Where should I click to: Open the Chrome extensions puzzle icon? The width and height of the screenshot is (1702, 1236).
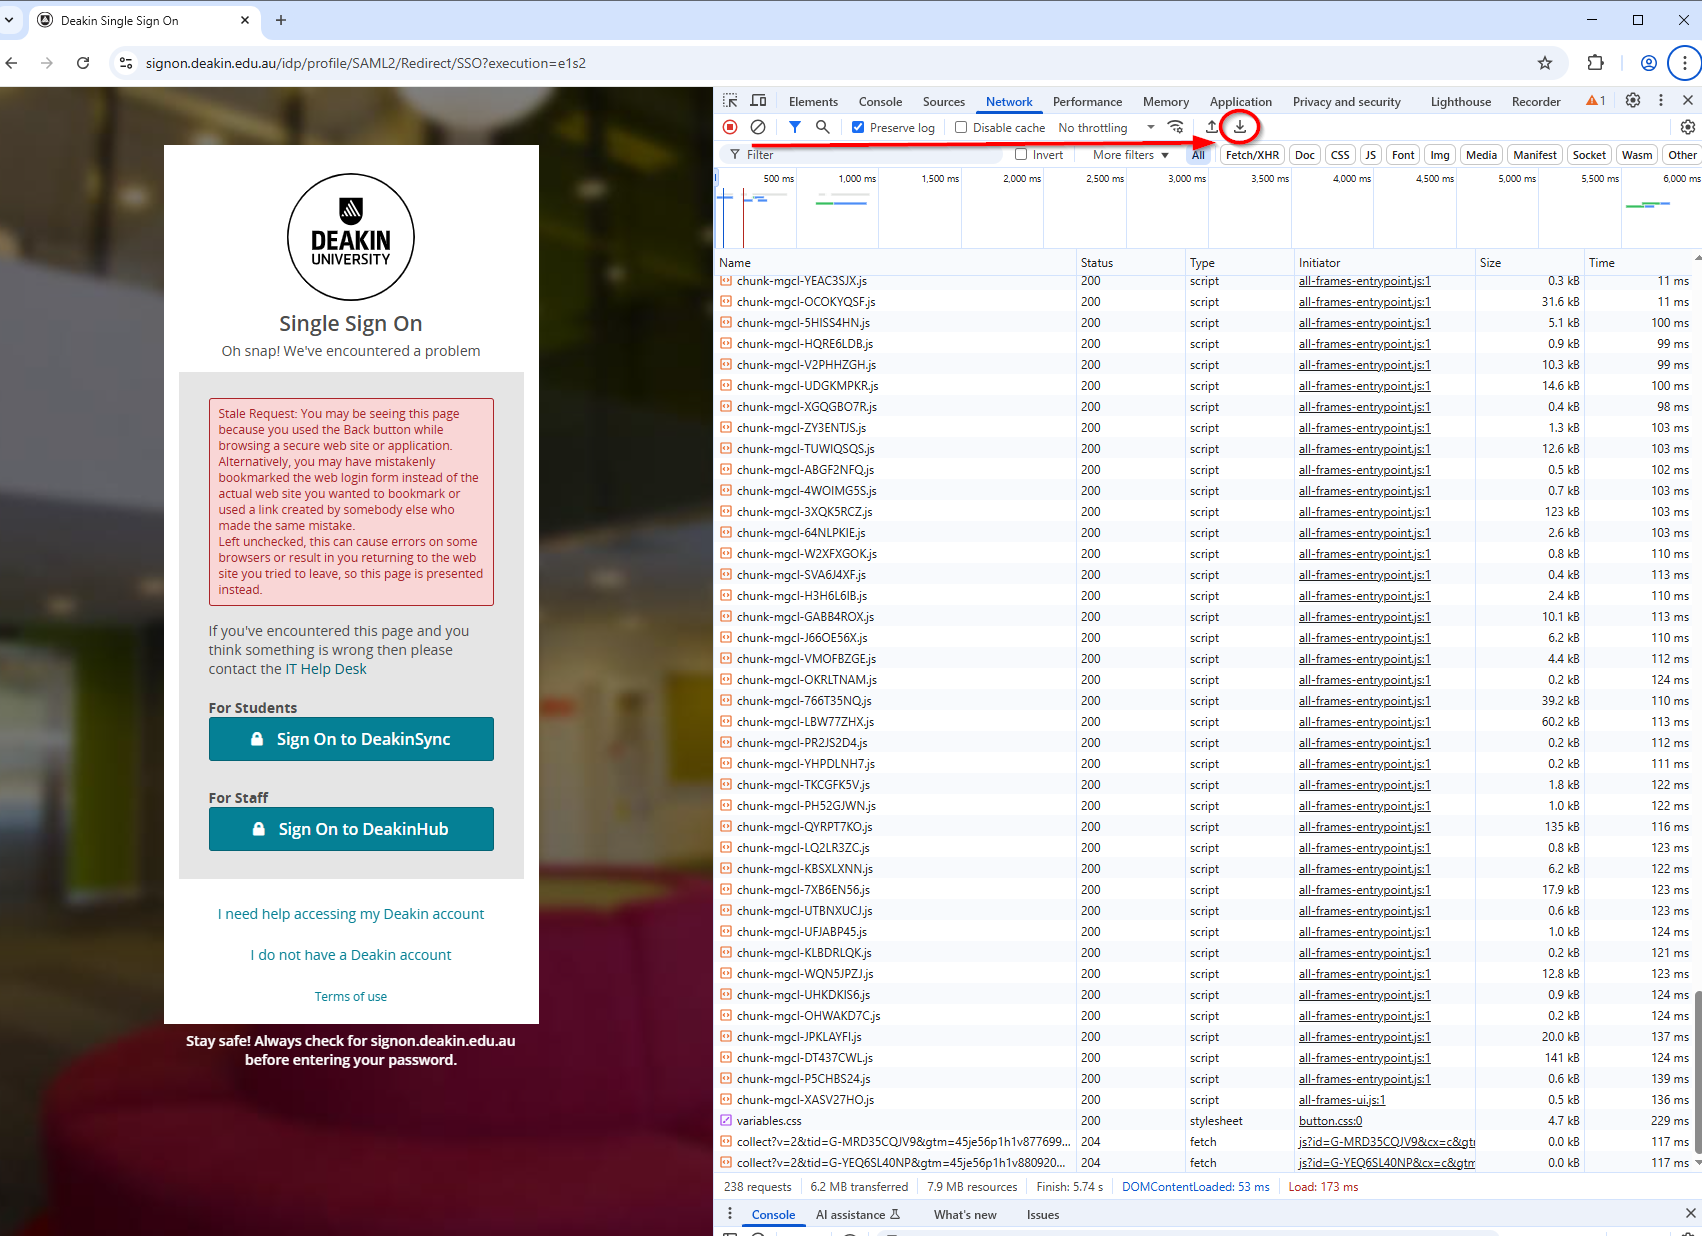(1595, 63)
